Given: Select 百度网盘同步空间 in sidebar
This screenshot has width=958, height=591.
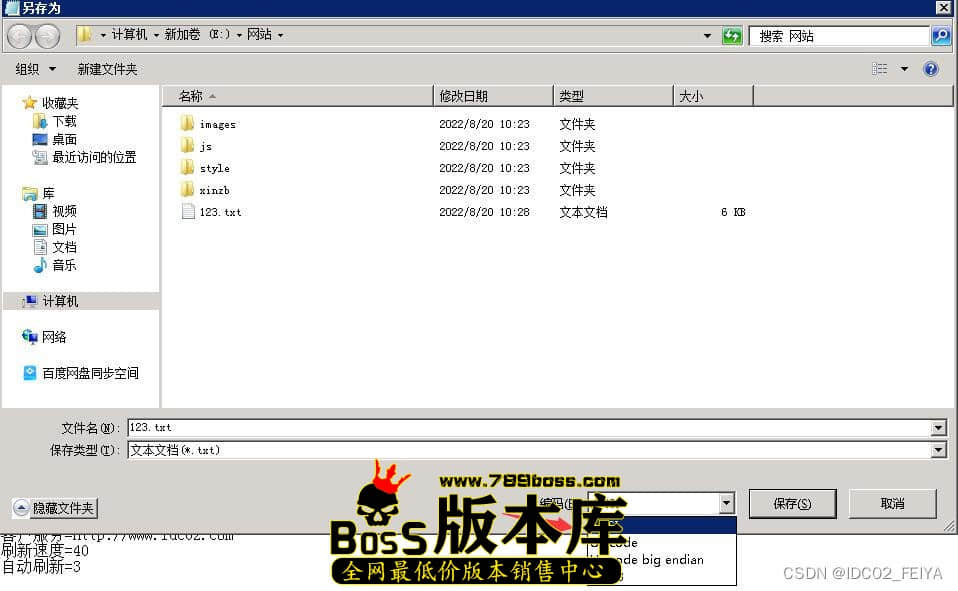Looking at the screenshot, I should pyautogui.click(x=90, y=373).
